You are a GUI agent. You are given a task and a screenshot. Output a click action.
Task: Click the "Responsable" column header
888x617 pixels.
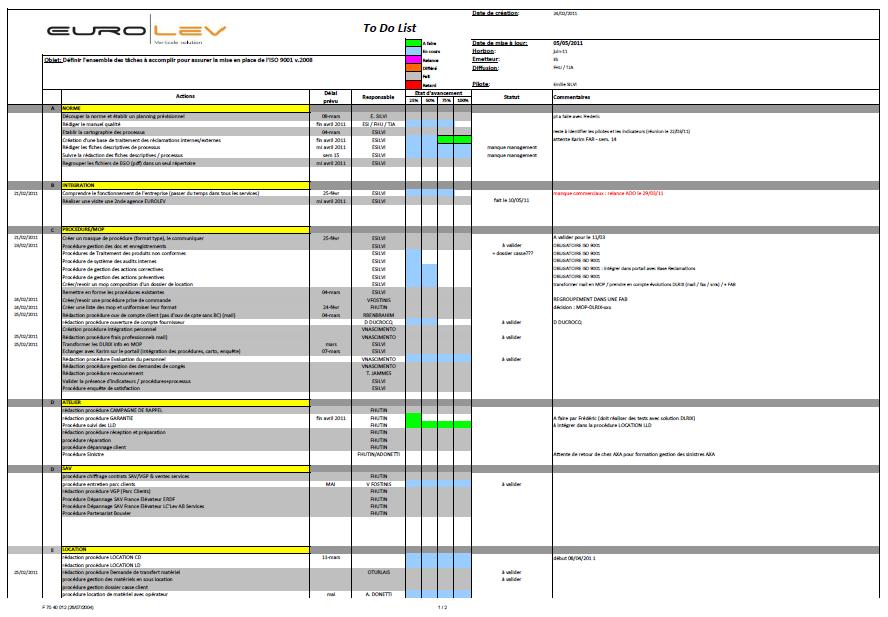(378, 97)
